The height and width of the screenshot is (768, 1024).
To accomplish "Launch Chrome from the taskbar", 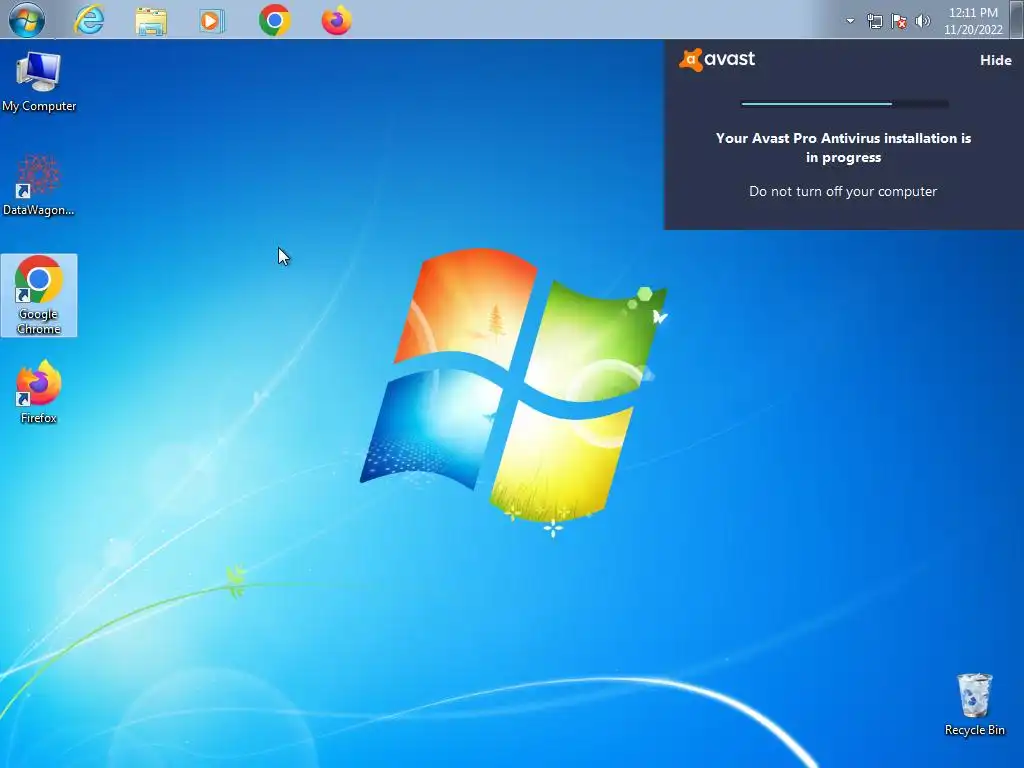I will (x=275, y=20).
